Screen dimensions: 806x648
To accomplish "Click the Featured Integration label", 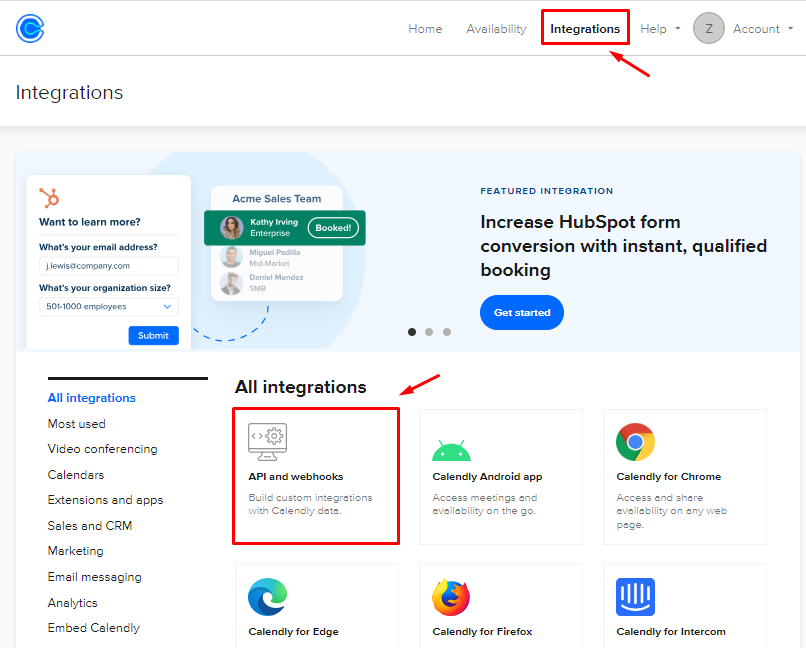I will click(x=546, y=191).
